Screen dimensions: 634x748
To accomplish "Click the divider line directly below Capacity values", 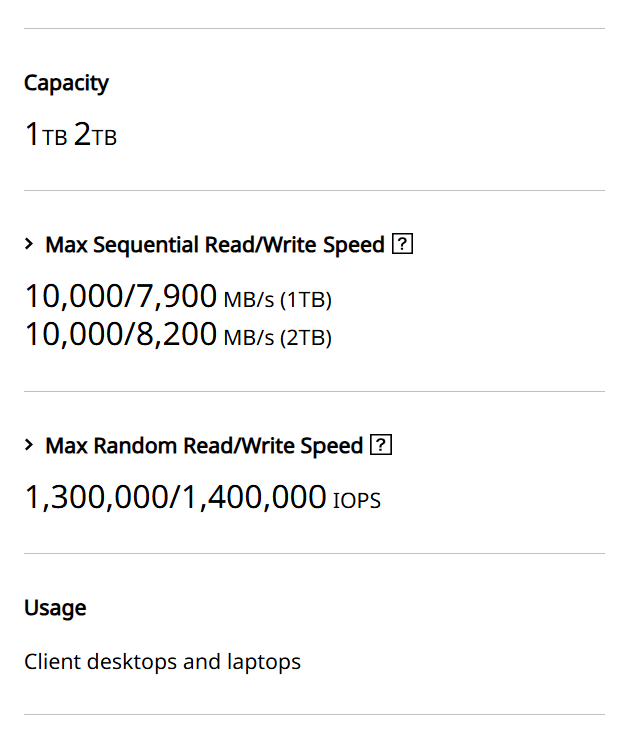I will (314, 190).
